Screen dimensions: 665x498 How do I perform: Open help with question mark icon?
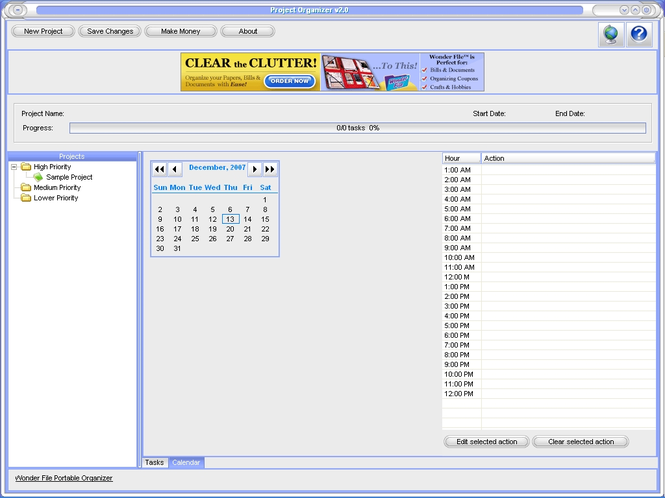(639, 34)
